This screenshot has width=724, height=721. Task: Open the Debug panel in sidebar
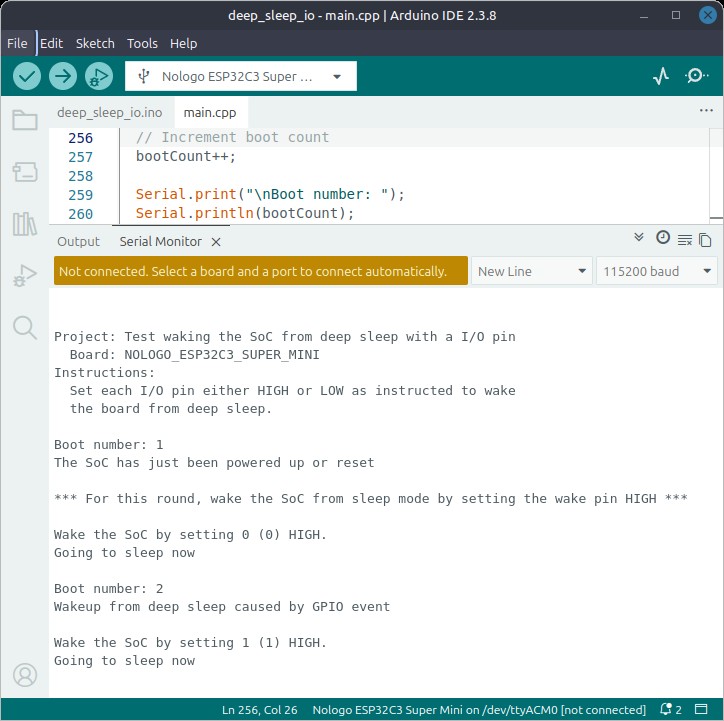tap(25, 276)
